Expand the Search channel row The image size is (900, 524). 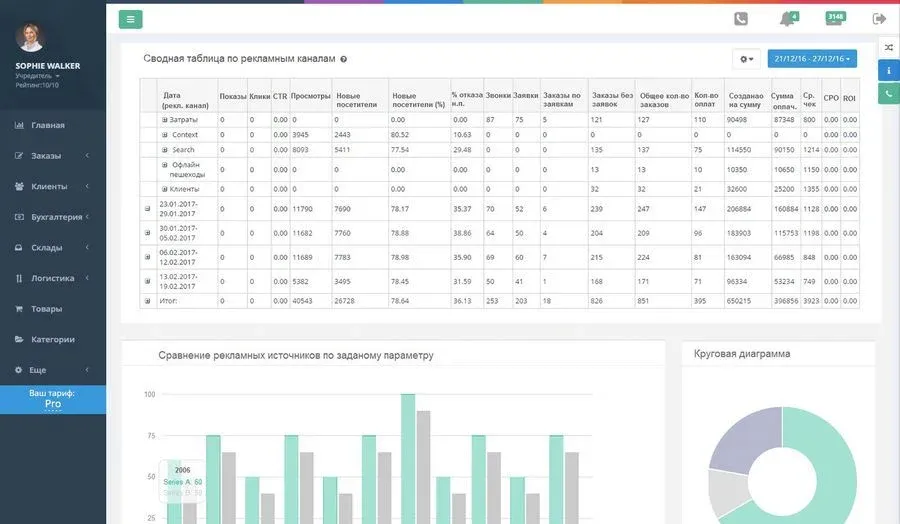[x=165, y=150]
